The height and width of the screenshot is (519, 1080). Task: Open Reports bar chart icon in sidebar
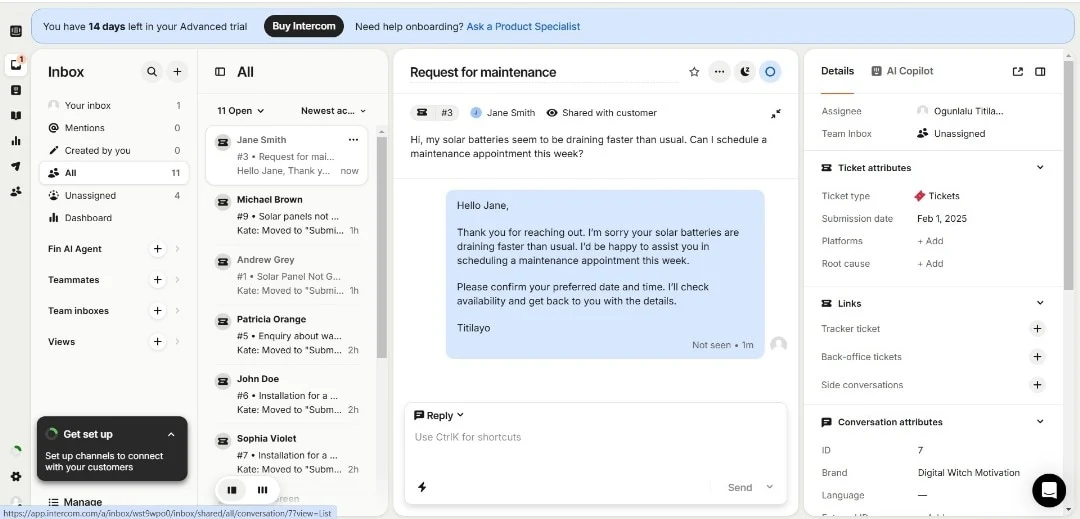pyautogui.click(x=16, y=141)
